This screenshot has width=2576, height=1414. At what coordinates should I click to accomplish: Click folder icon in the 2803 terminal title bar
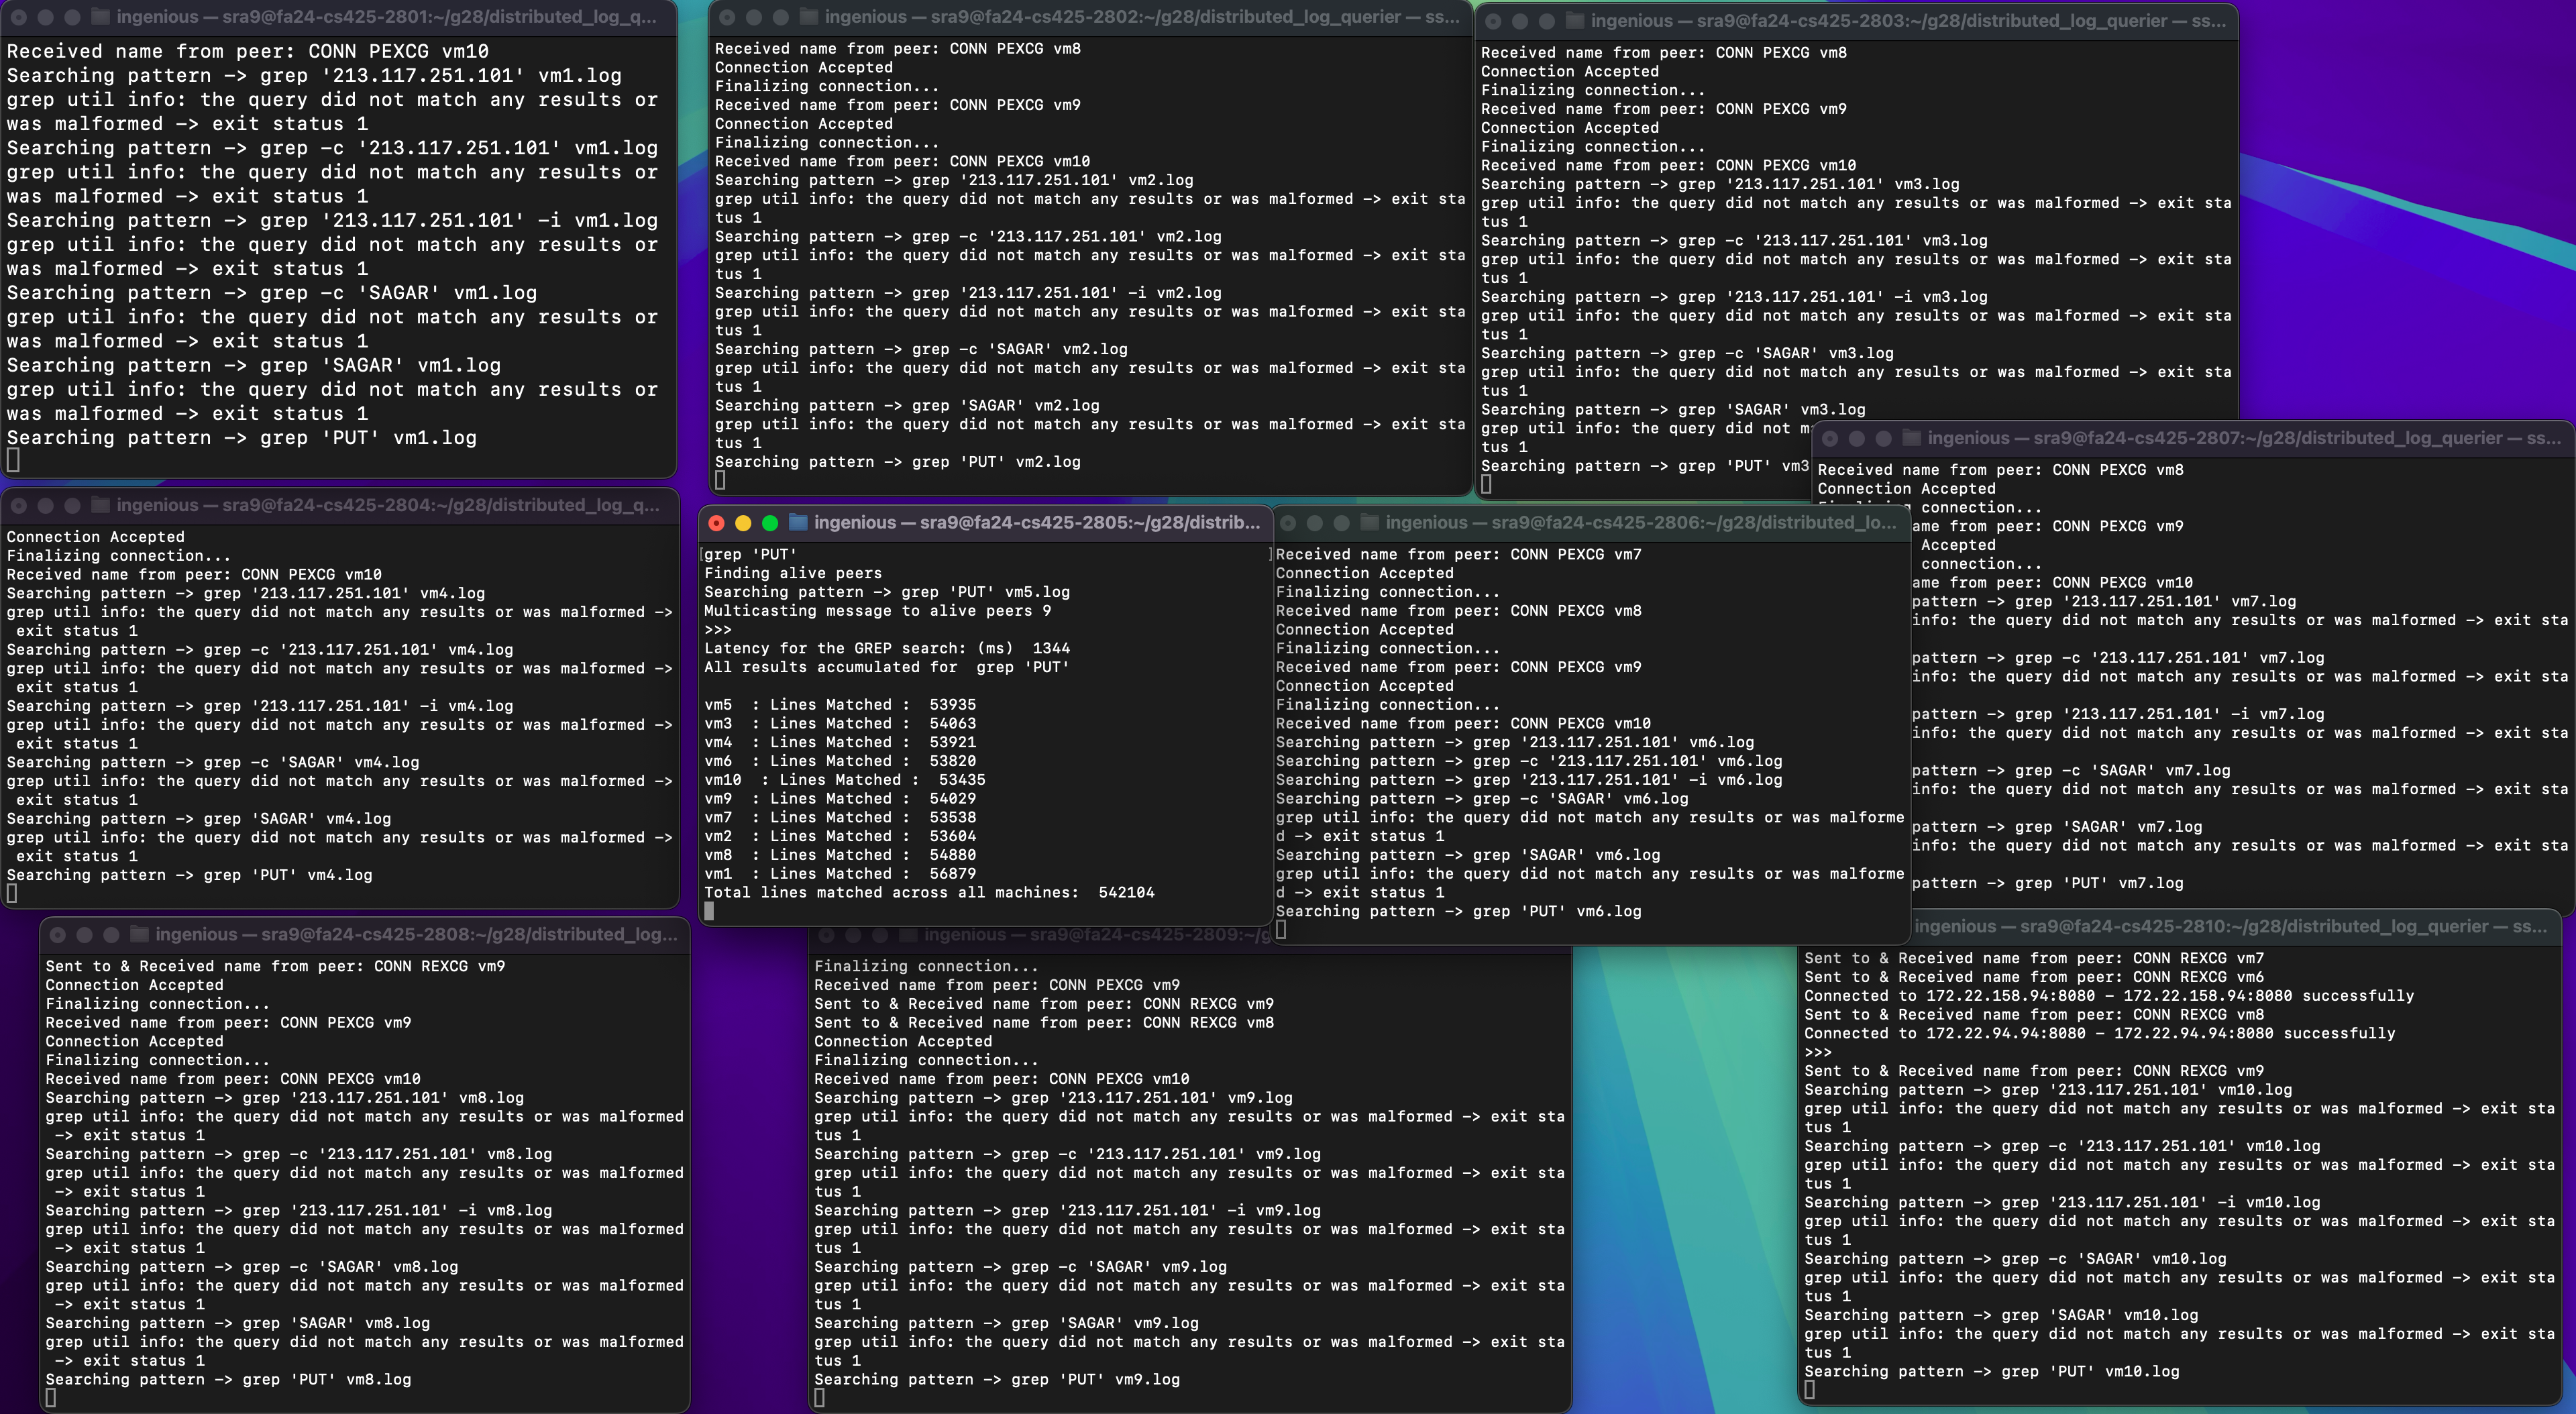[1574, 21]
